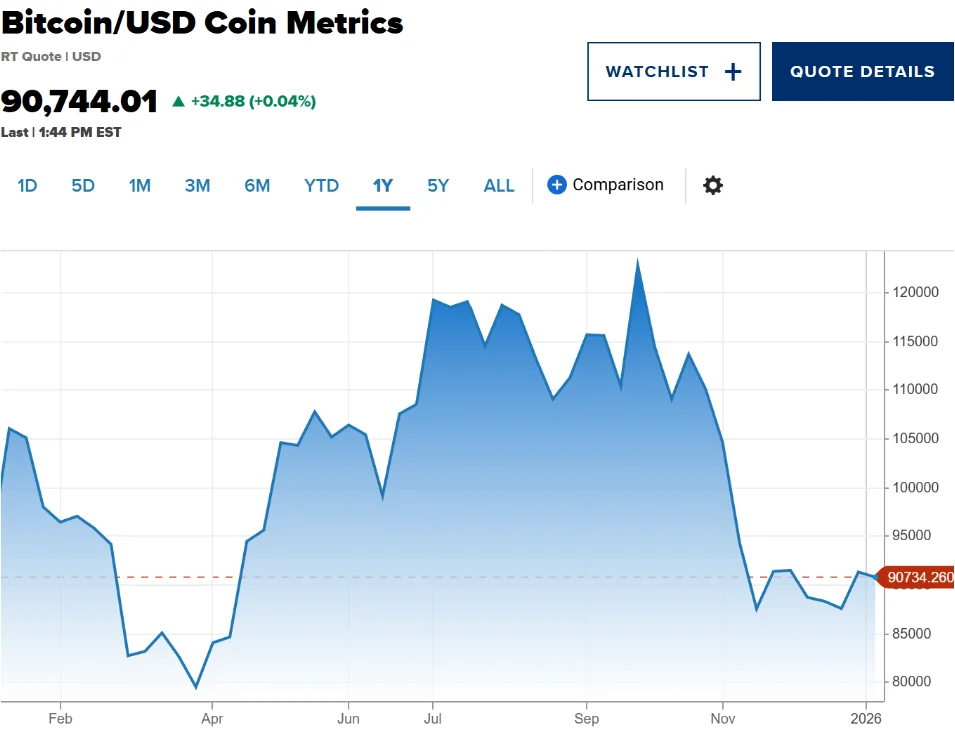Open Quote Details page

pyautogui.click(x=862, y=71)
